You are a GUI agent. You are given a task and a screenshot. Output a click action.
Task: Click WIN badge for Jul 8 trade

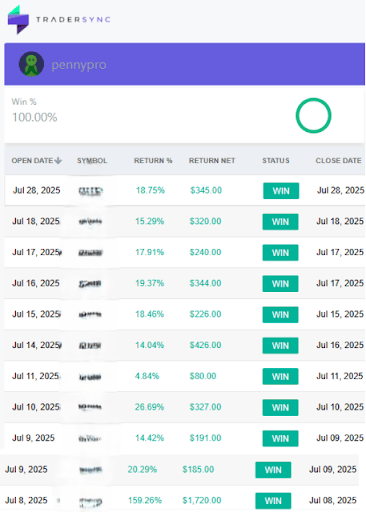coord(273,501)
